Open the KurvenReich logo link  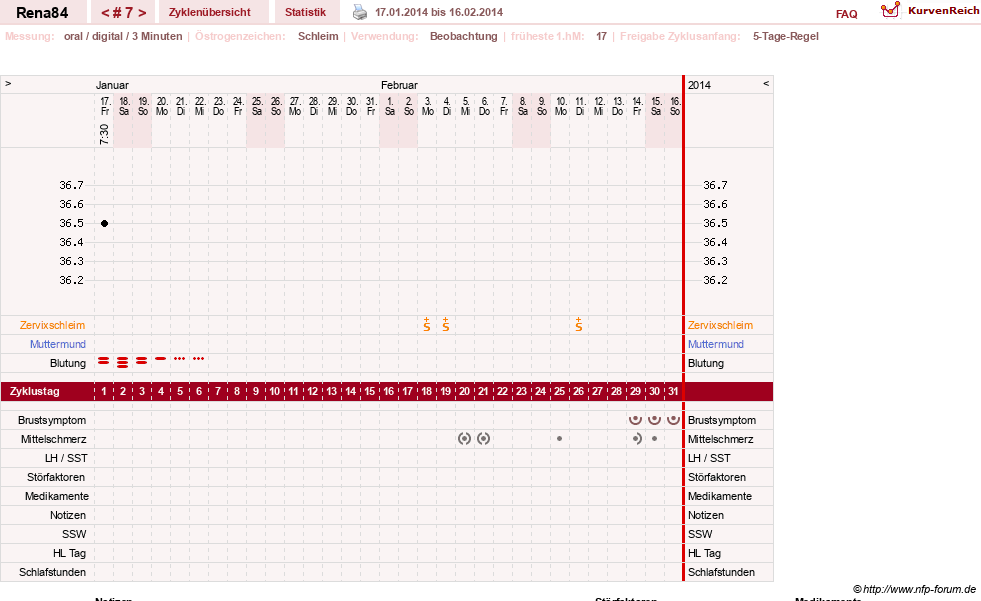(x=930, y=11)
